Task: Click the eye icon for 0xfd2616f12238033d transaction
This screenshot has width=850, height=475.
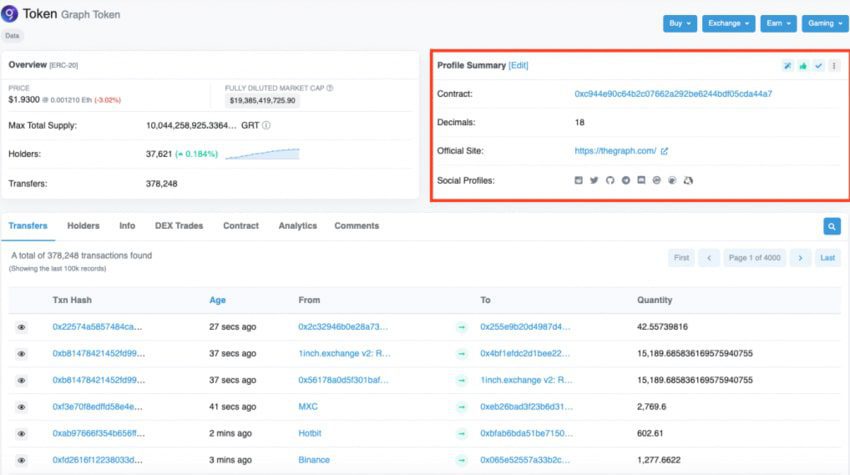Action: (x=21, y=460)
